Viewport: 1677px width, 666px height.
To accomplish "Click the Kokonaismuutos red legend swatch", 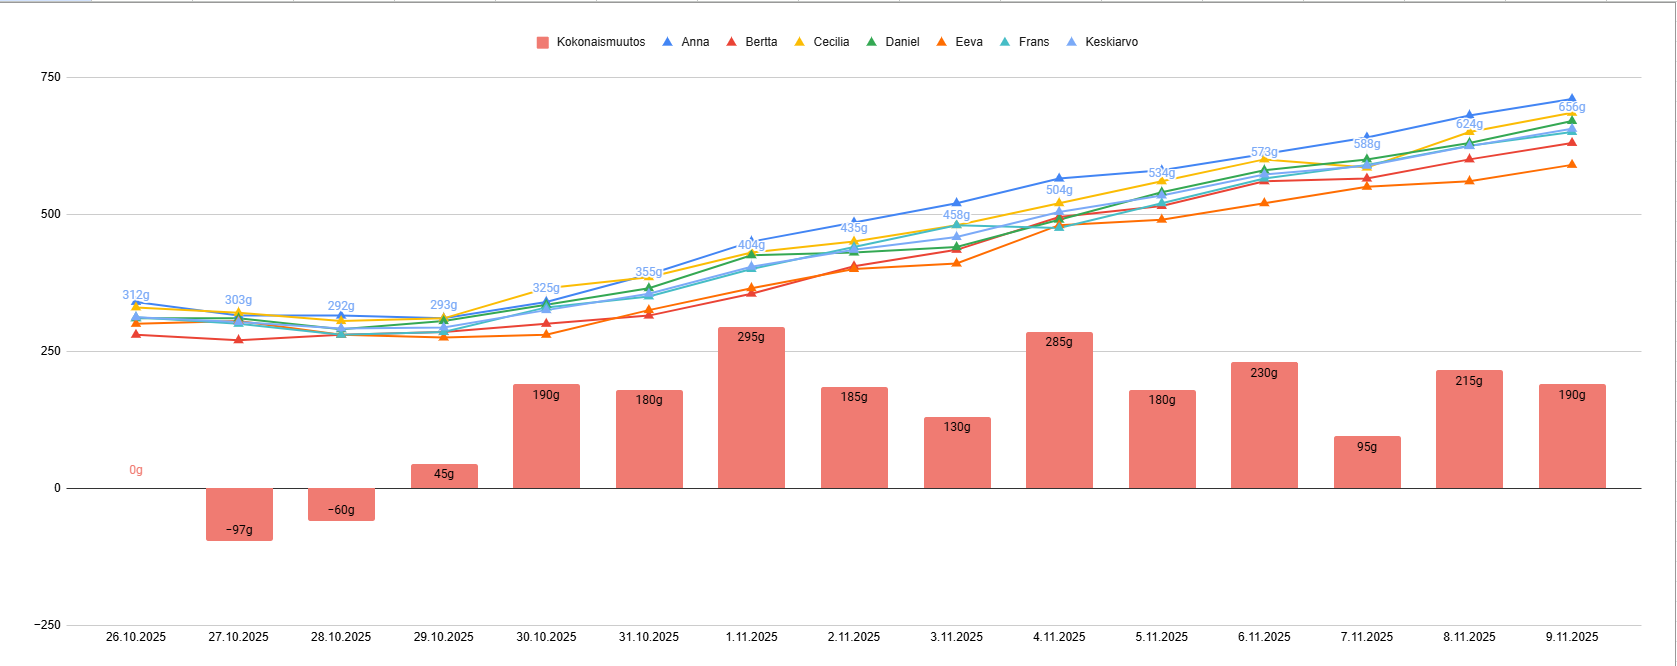I will (543, 42).
